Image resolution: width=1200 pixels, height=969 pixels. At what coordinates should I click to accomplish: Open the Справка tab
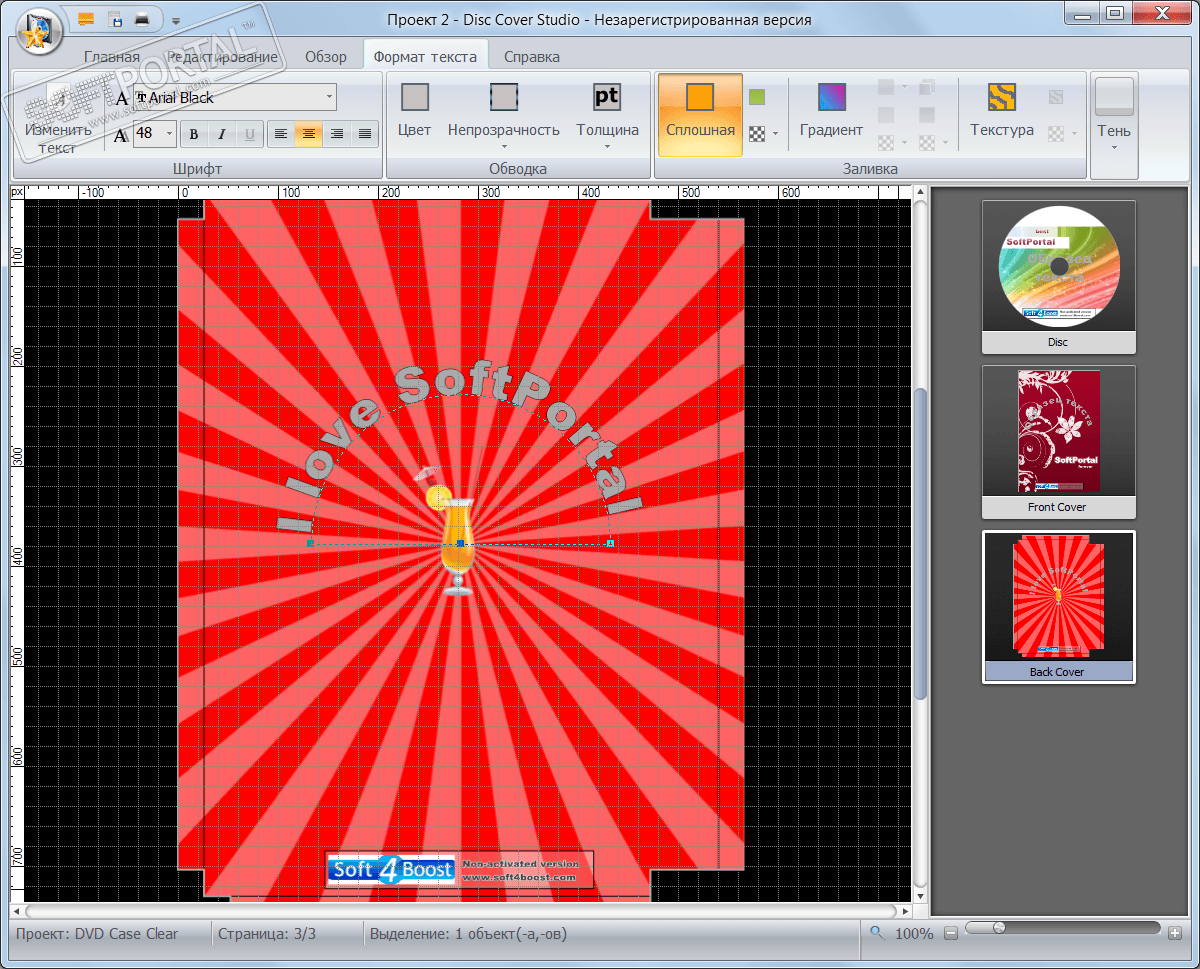(532, 57)
